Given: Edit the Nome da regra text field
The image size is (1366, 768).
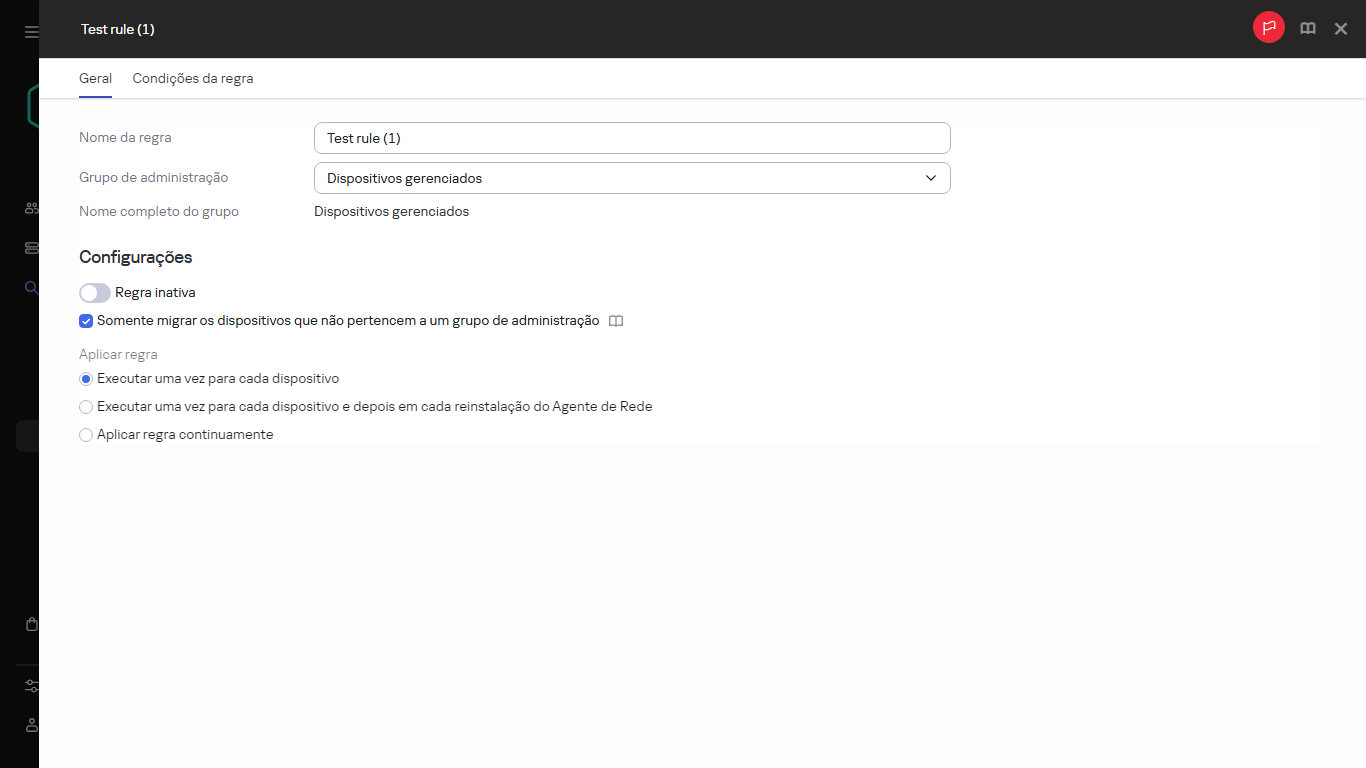Looking at the screenshot, I should (632, 137).
